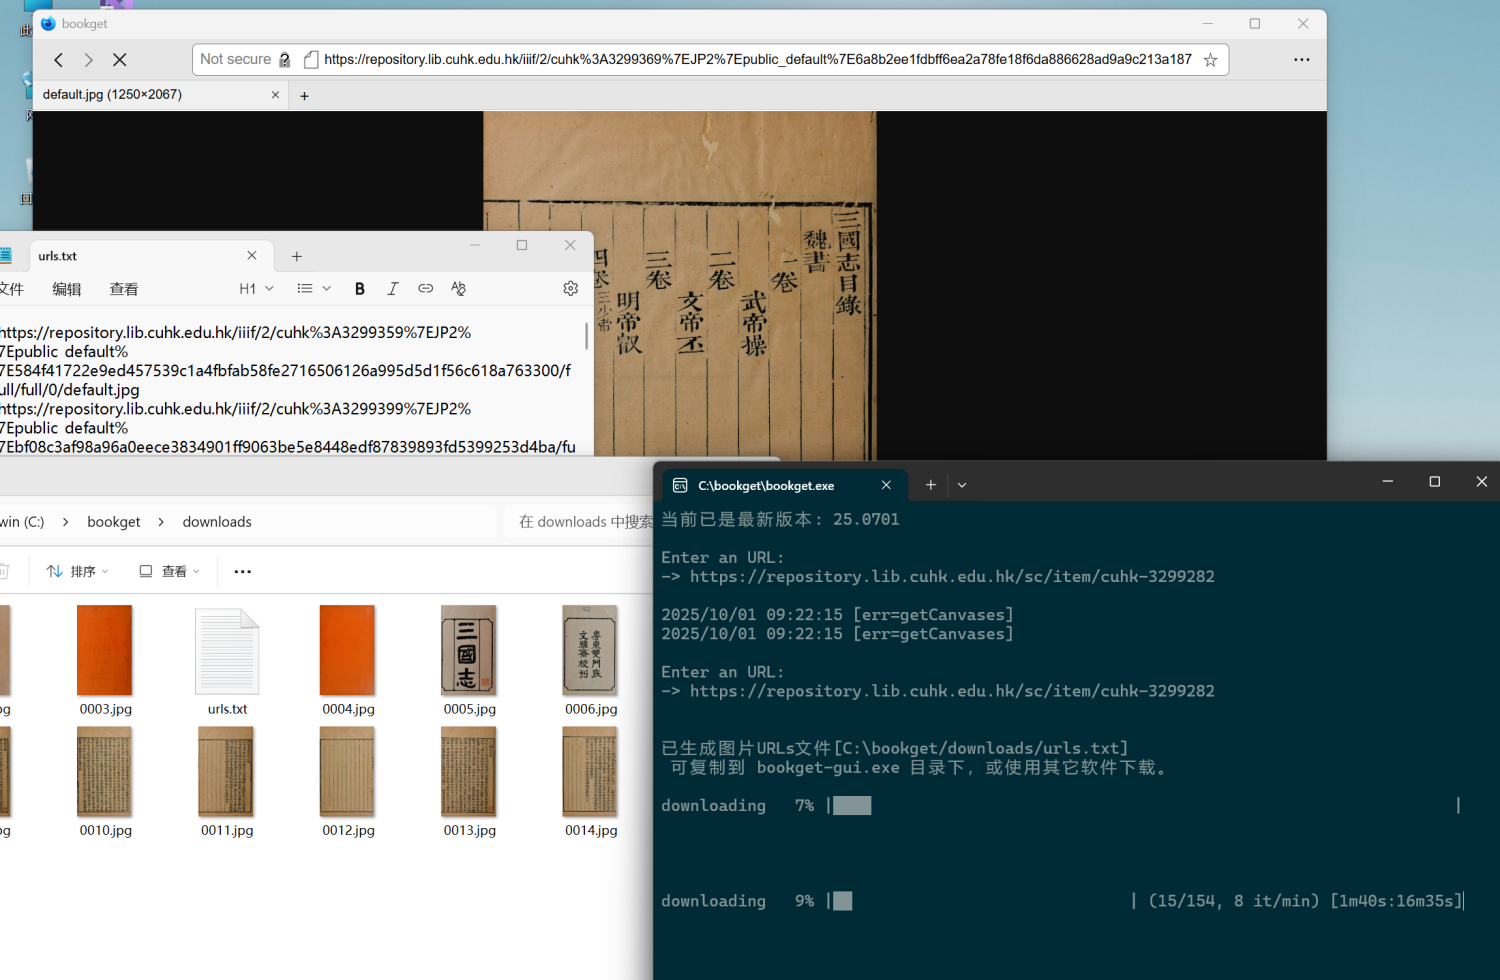1500x980 pixels.
Task: Click the bookget breadcrumb folder
Action: [114, 522]
